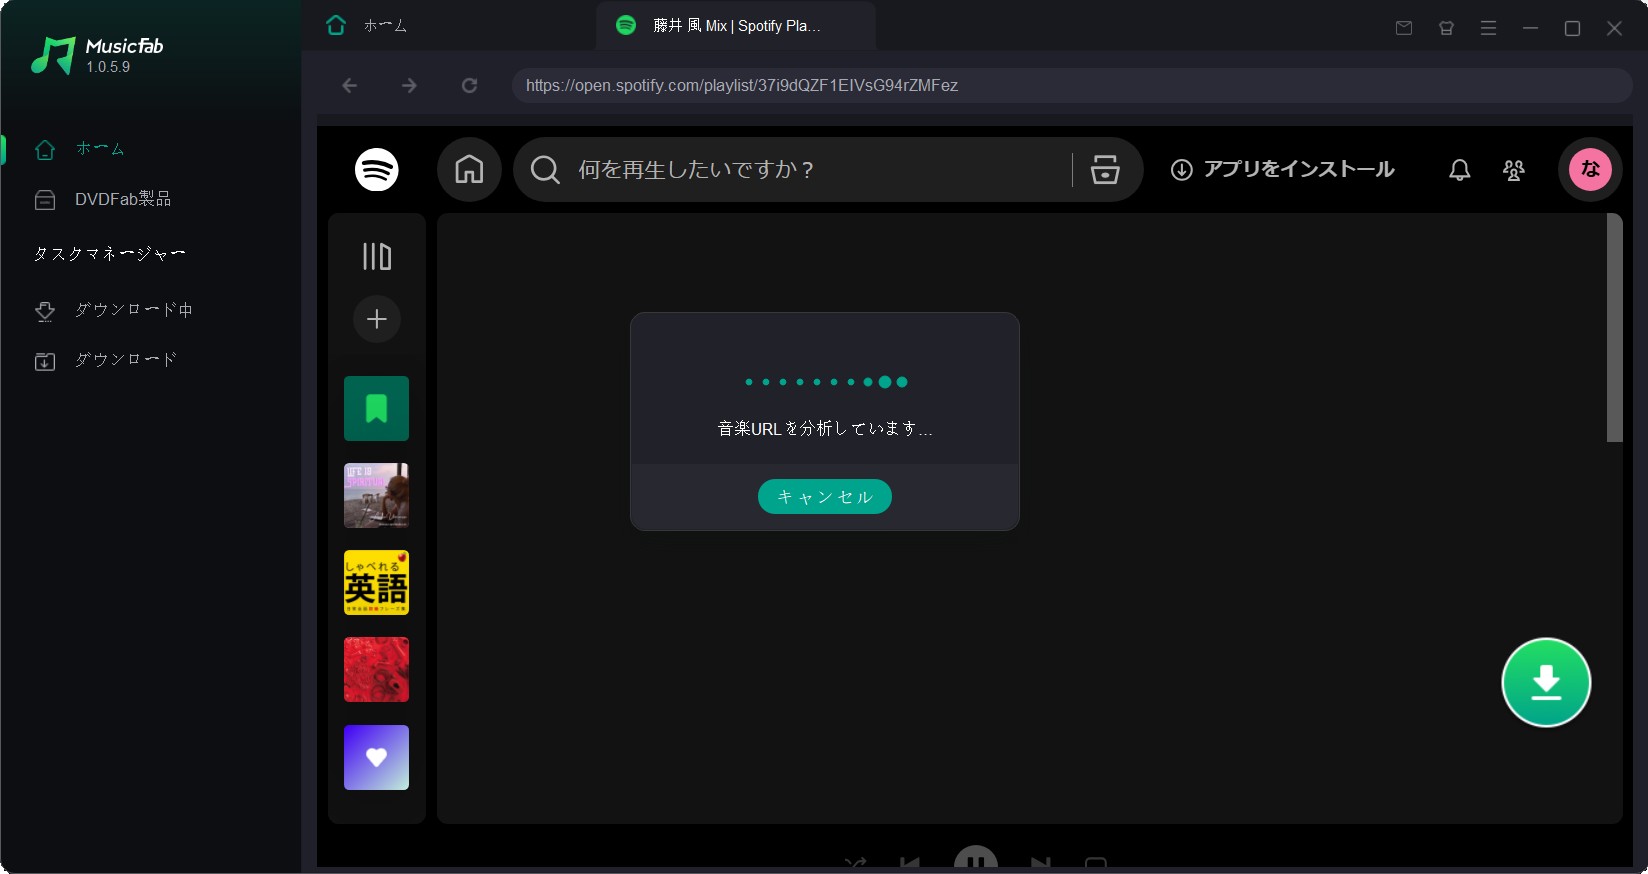Click アプリをインストール link
The height and width of the screenshot is (874, 1648).
(1283, 169)
